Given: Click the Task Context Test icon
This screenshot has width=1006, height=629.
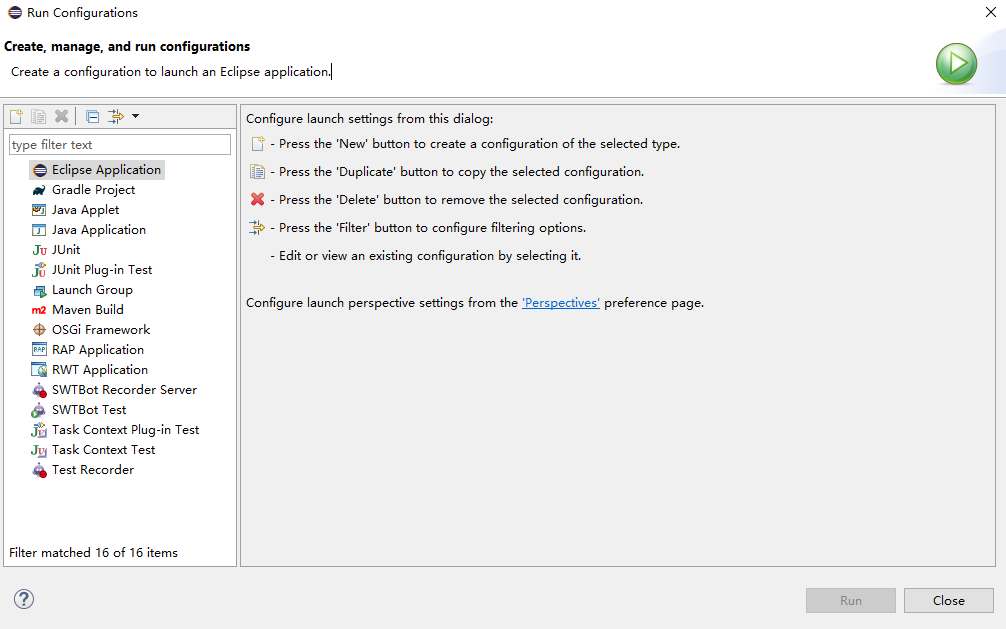Looking at the screenshot, I should [39, 451].
